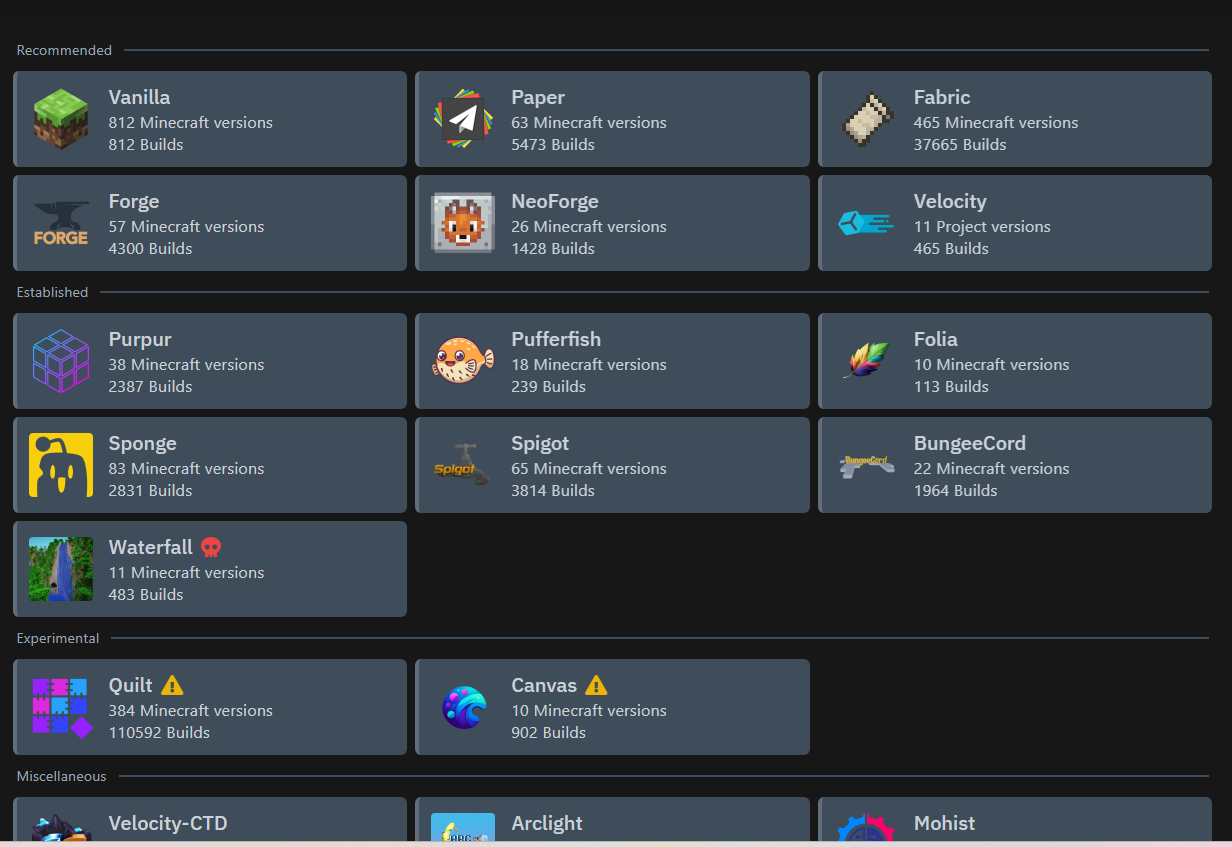Click the warning triangle beside Canvas
Viewport: 1232px width, 847px height.
[x=596, y=685]
